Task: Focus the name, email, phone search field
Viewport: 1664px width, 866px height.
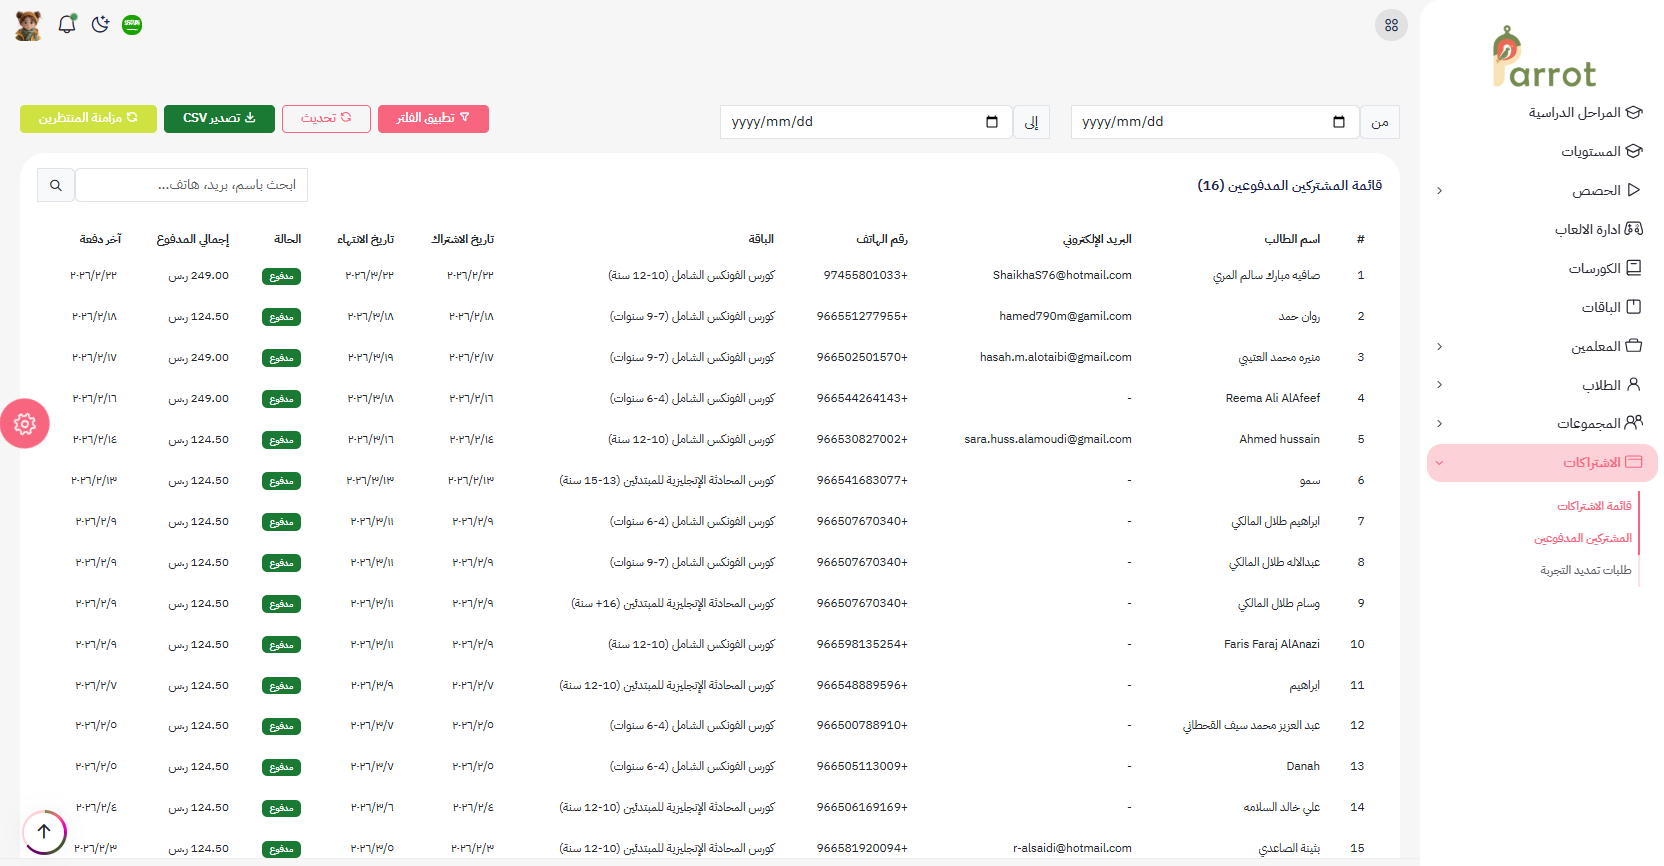Action: pyautogui.click(x=192, y=185)
